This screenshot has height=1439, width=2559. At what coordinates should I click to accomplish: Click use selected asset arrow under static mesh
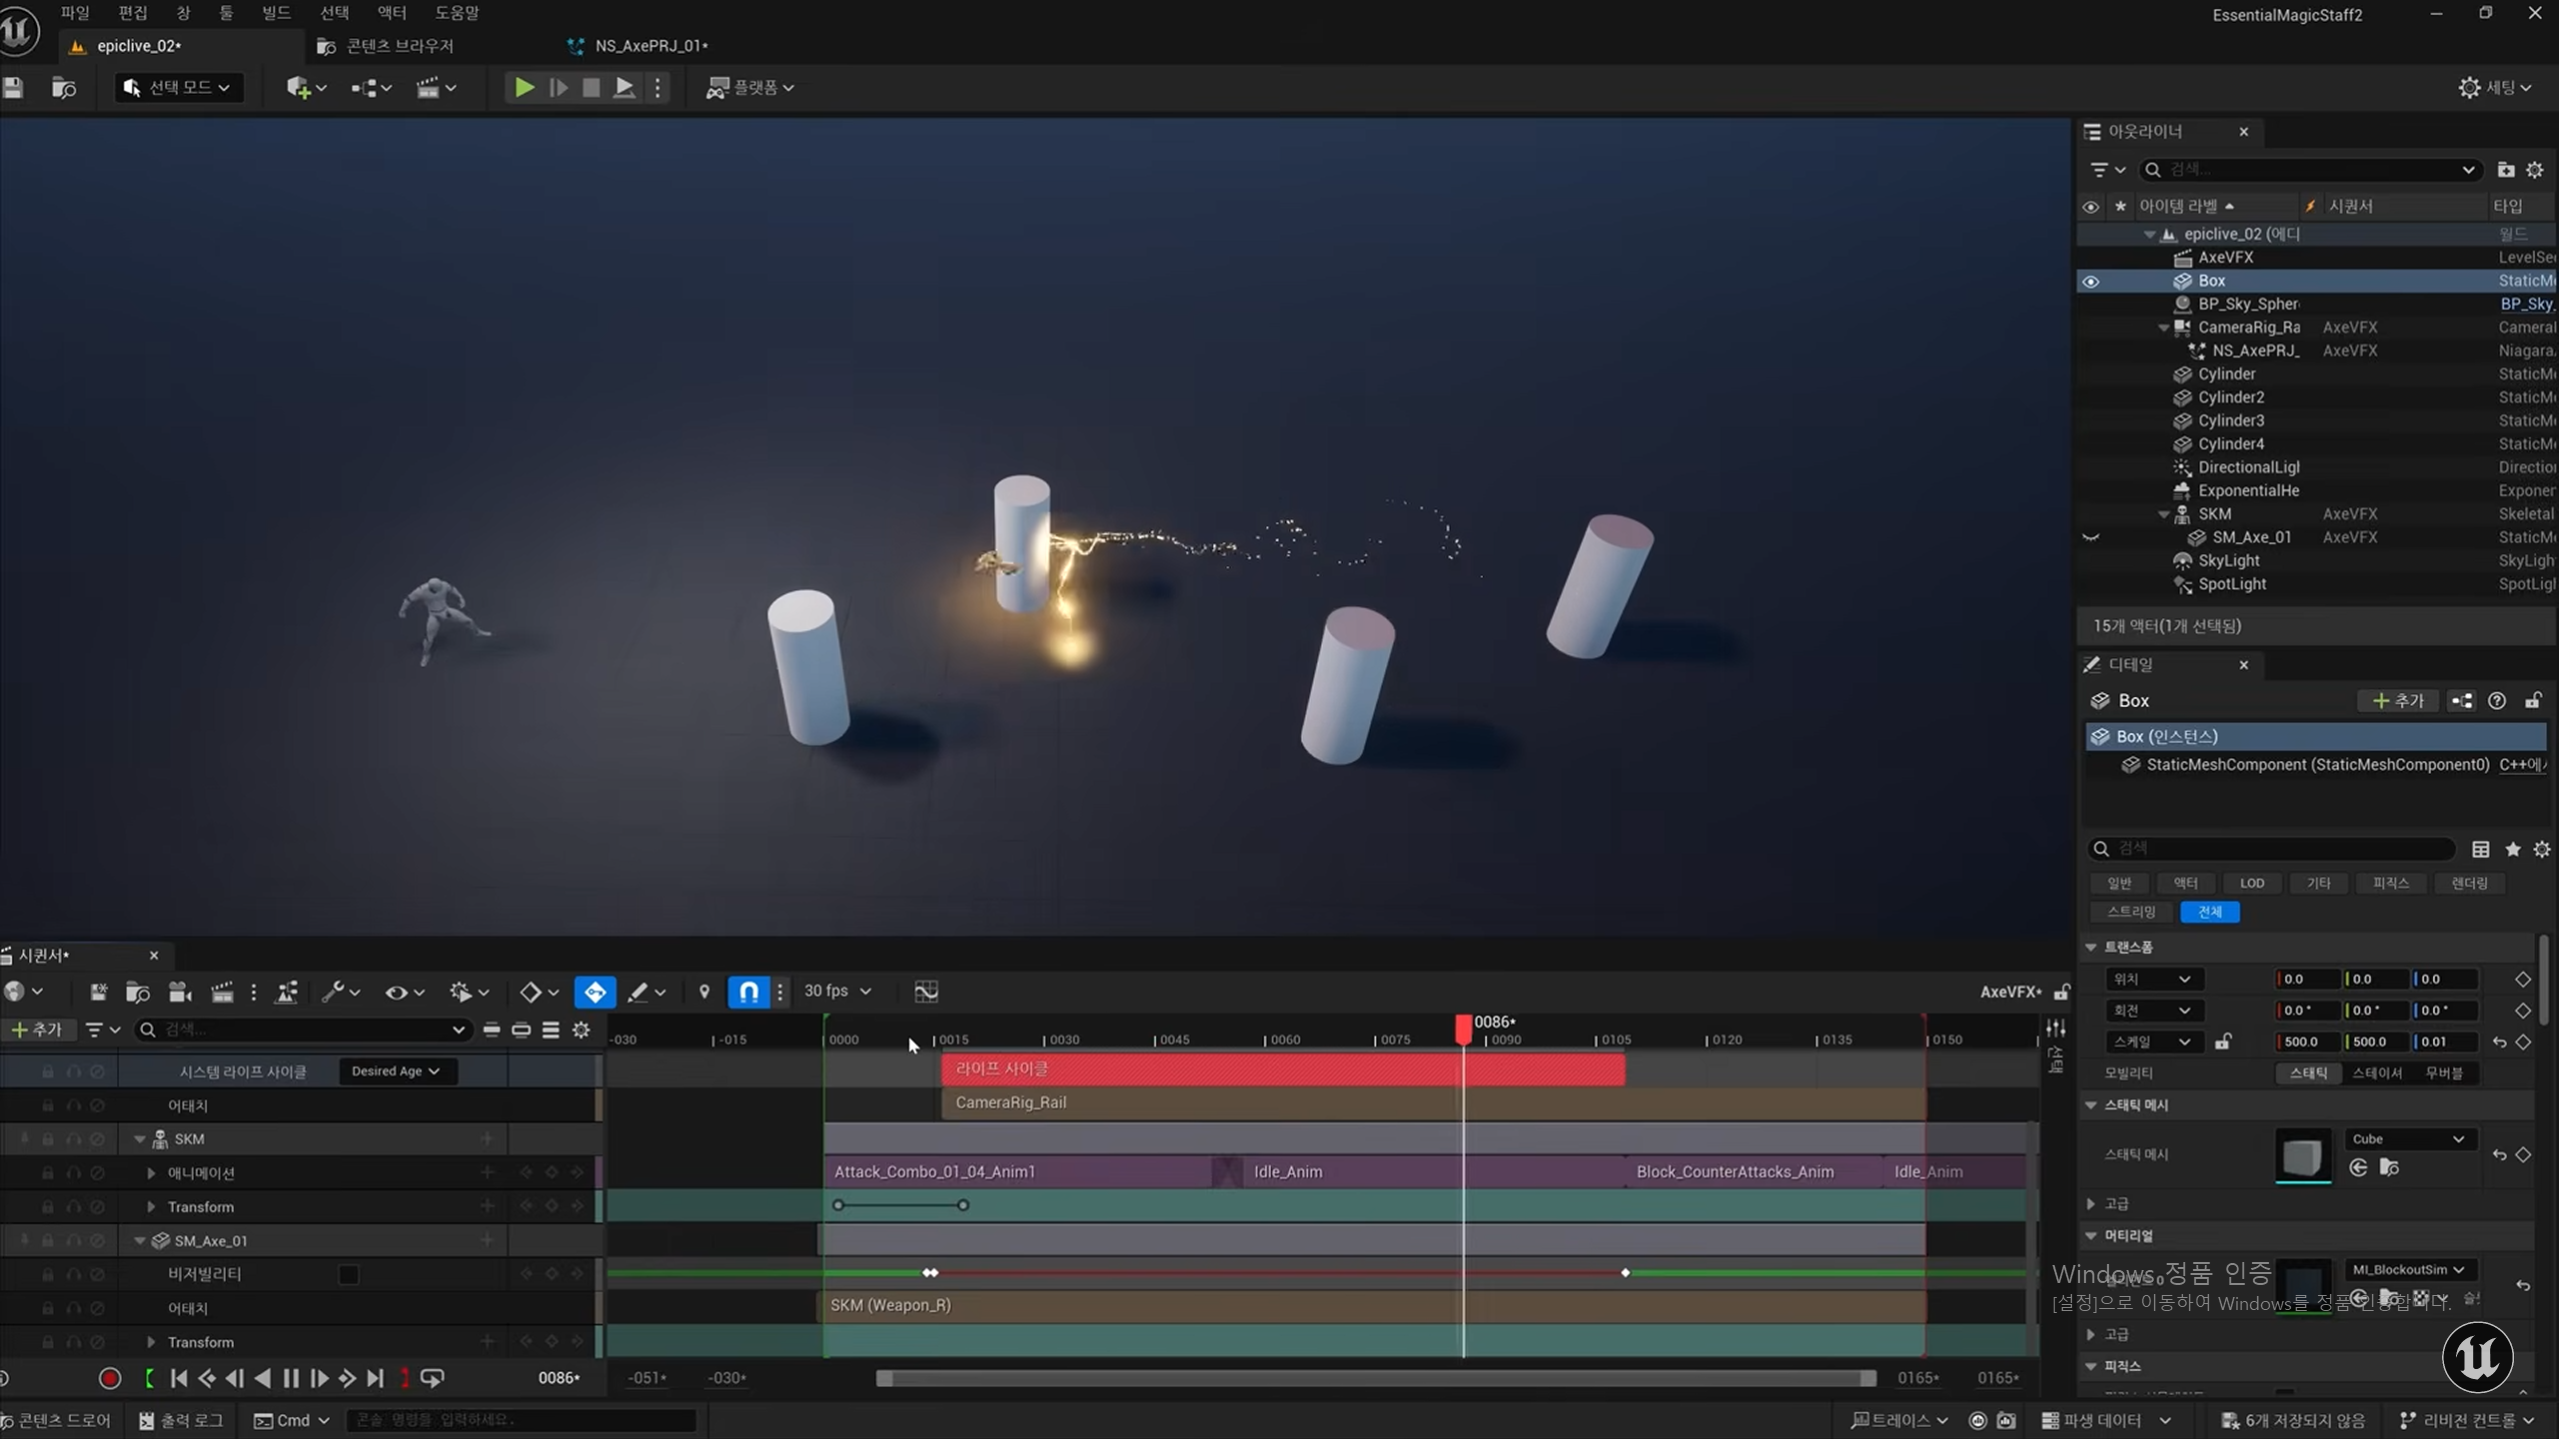[x=2358, y=1167]
